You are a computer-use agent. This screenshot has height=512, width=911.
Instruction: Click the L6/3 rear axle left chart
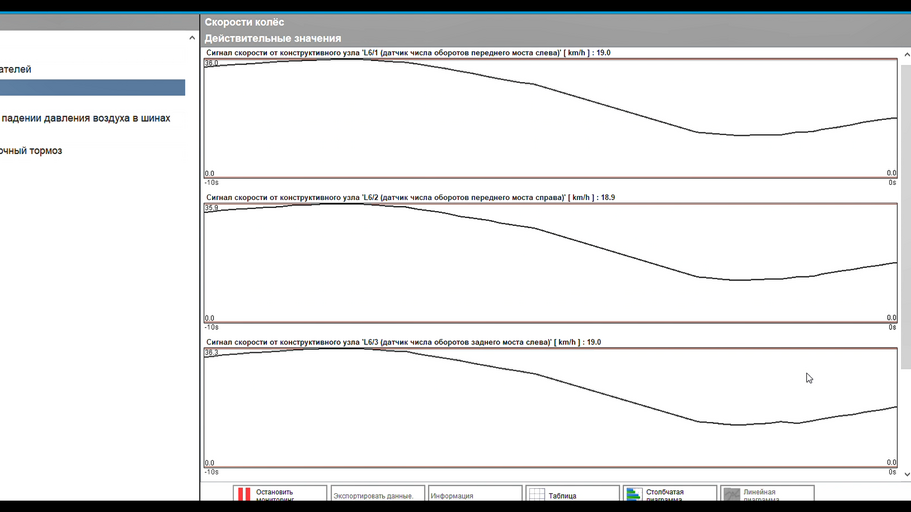(x=551, y=408)
